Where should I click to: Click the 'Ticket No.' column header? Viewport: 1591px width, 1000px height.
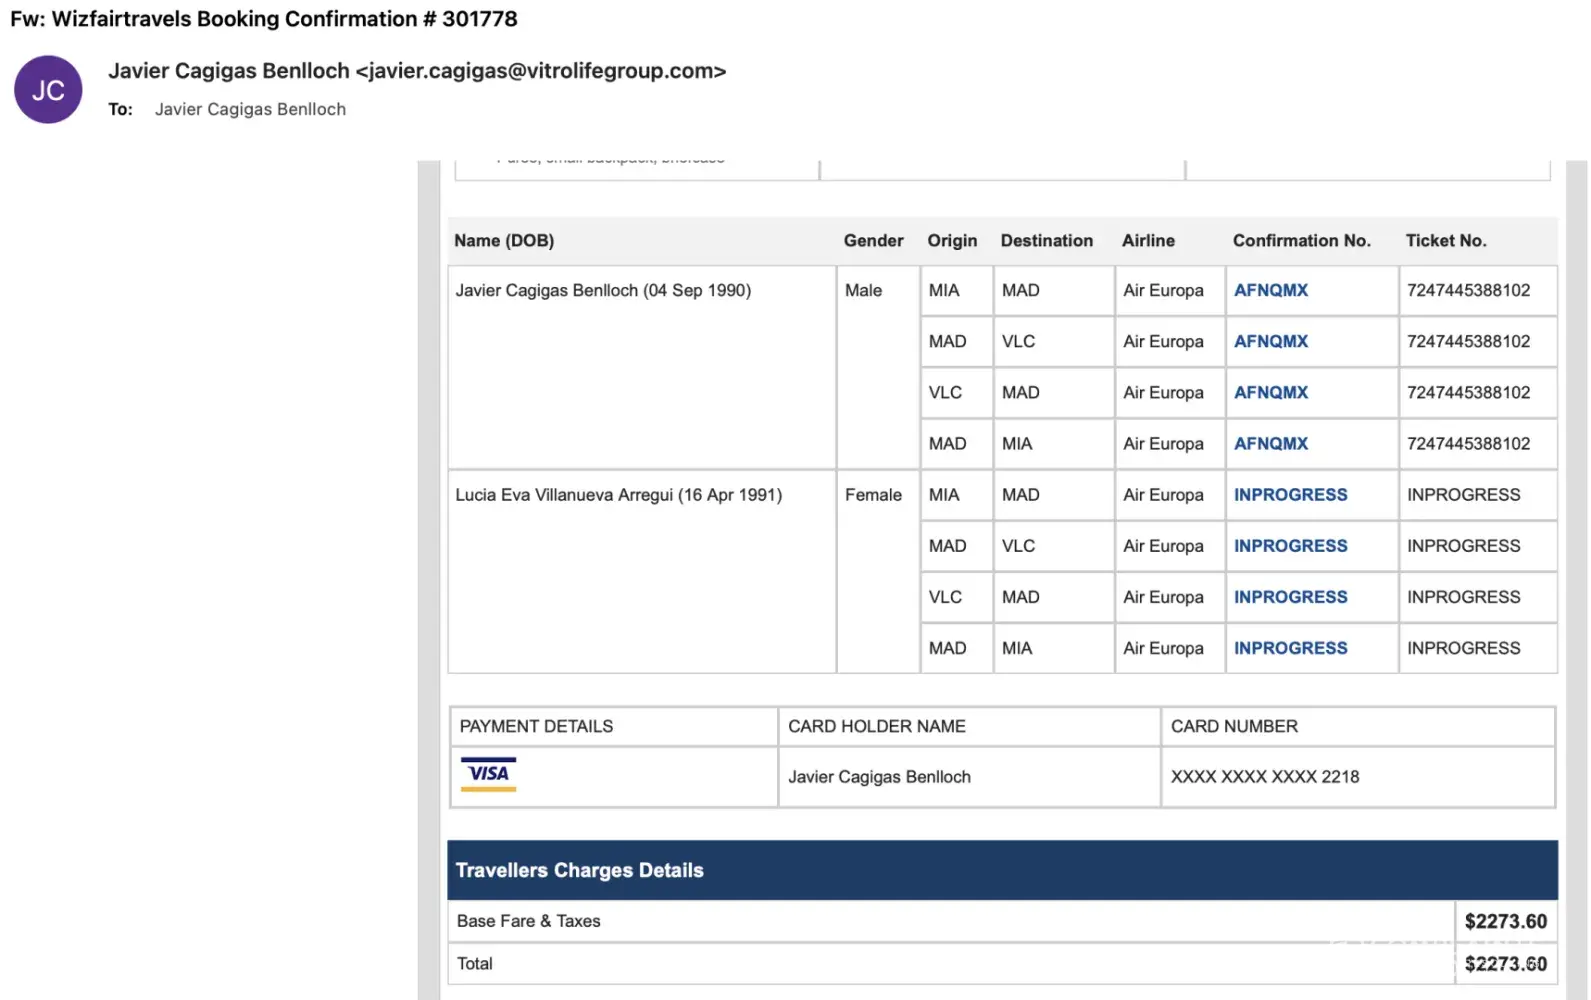[x=1446, y=241]
